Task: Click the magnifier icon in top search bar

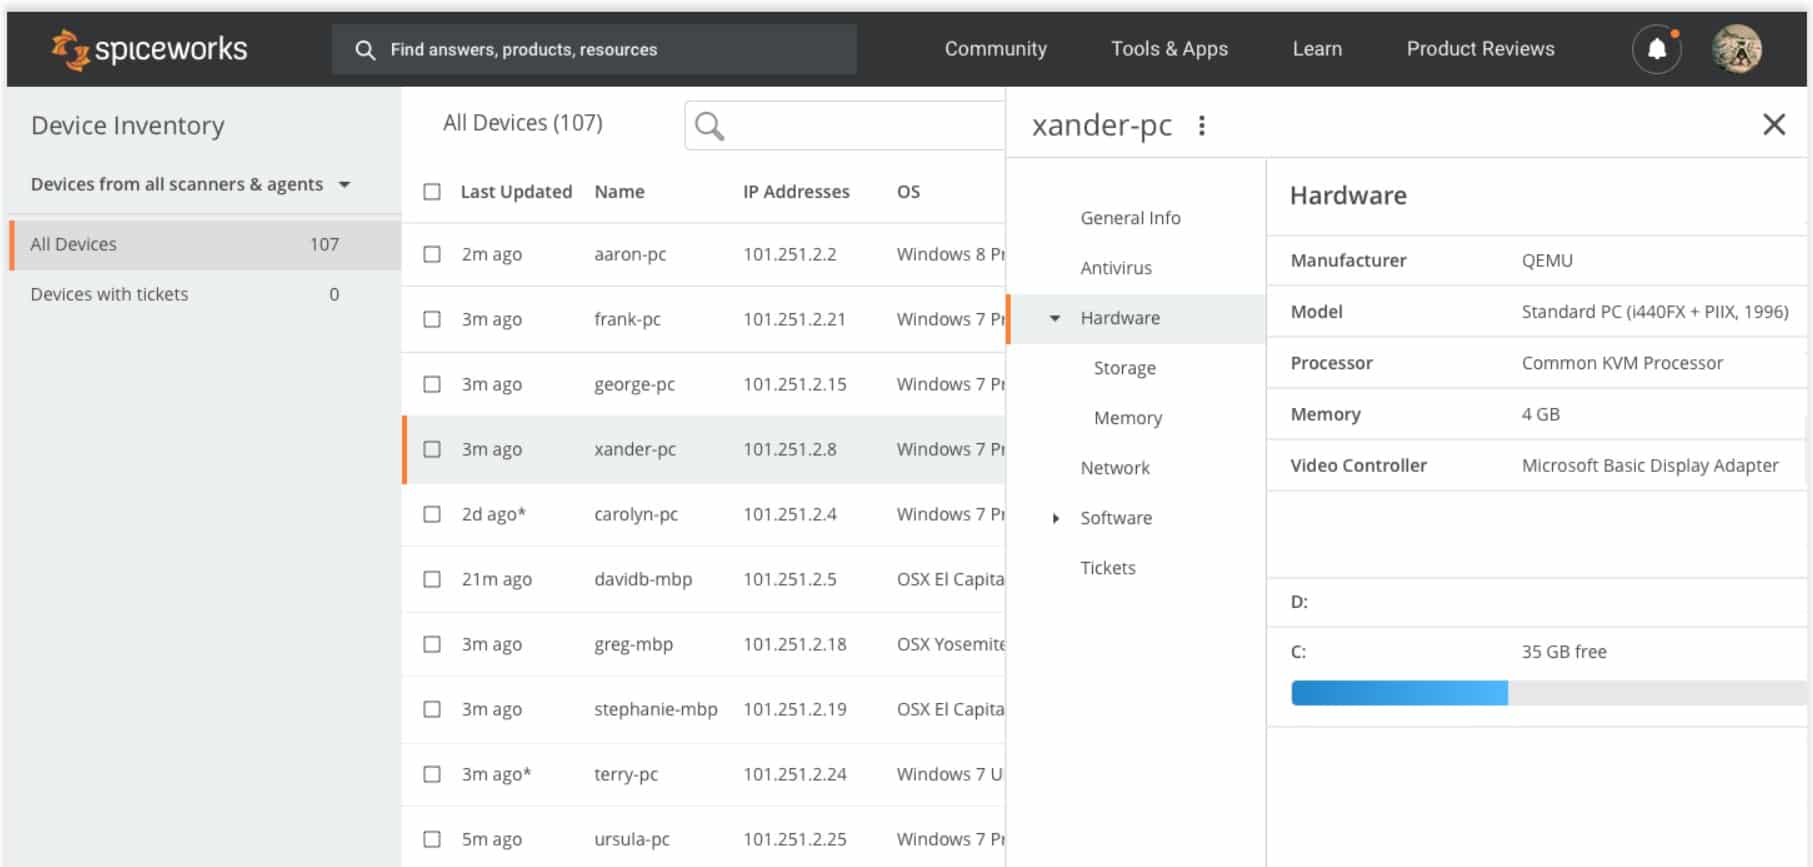Action: (365, 50)
